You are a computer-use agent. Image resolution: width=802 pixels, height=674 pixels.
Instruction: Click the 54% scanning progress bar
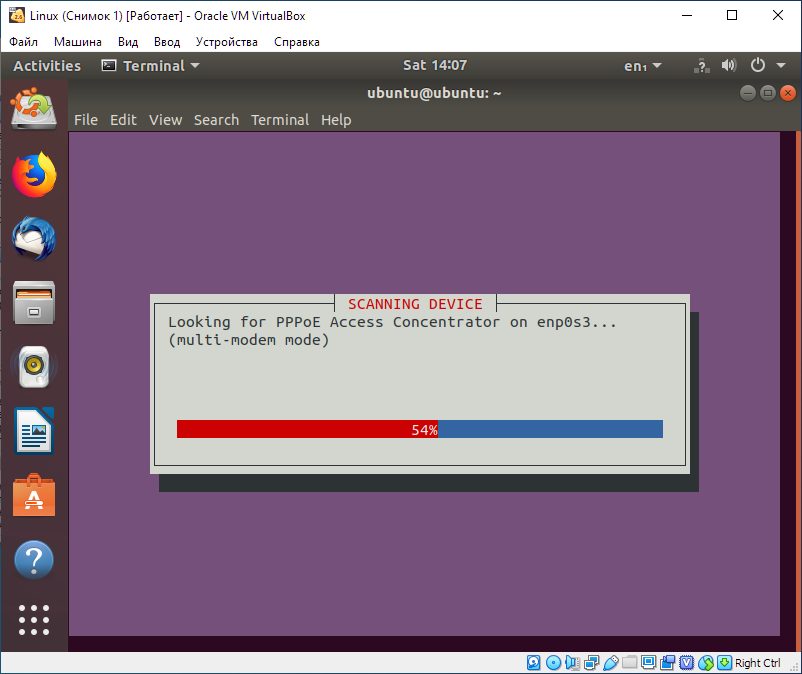[x=420, y=429]
